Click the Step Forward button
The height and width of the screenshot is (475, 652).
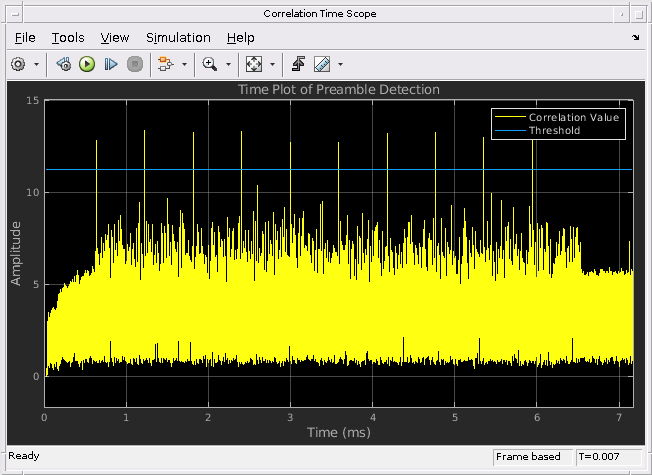pos(111,64)
